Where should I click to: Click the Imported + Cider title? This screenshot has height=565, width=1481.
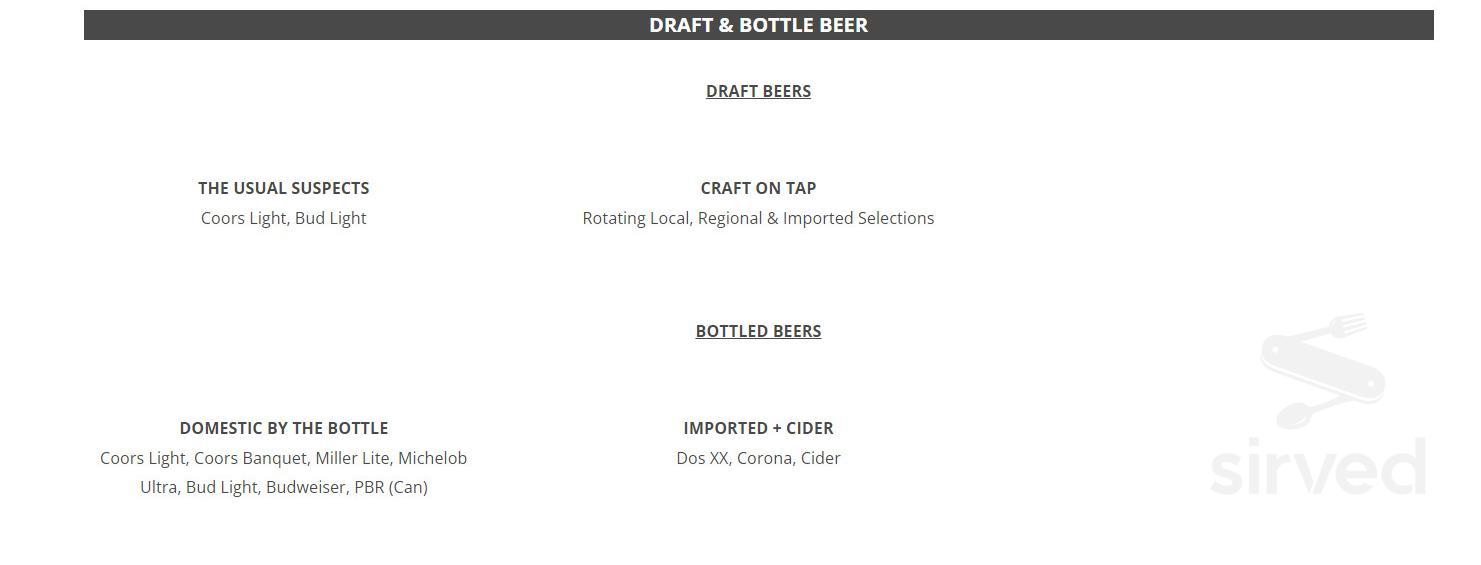click(758, 428)
